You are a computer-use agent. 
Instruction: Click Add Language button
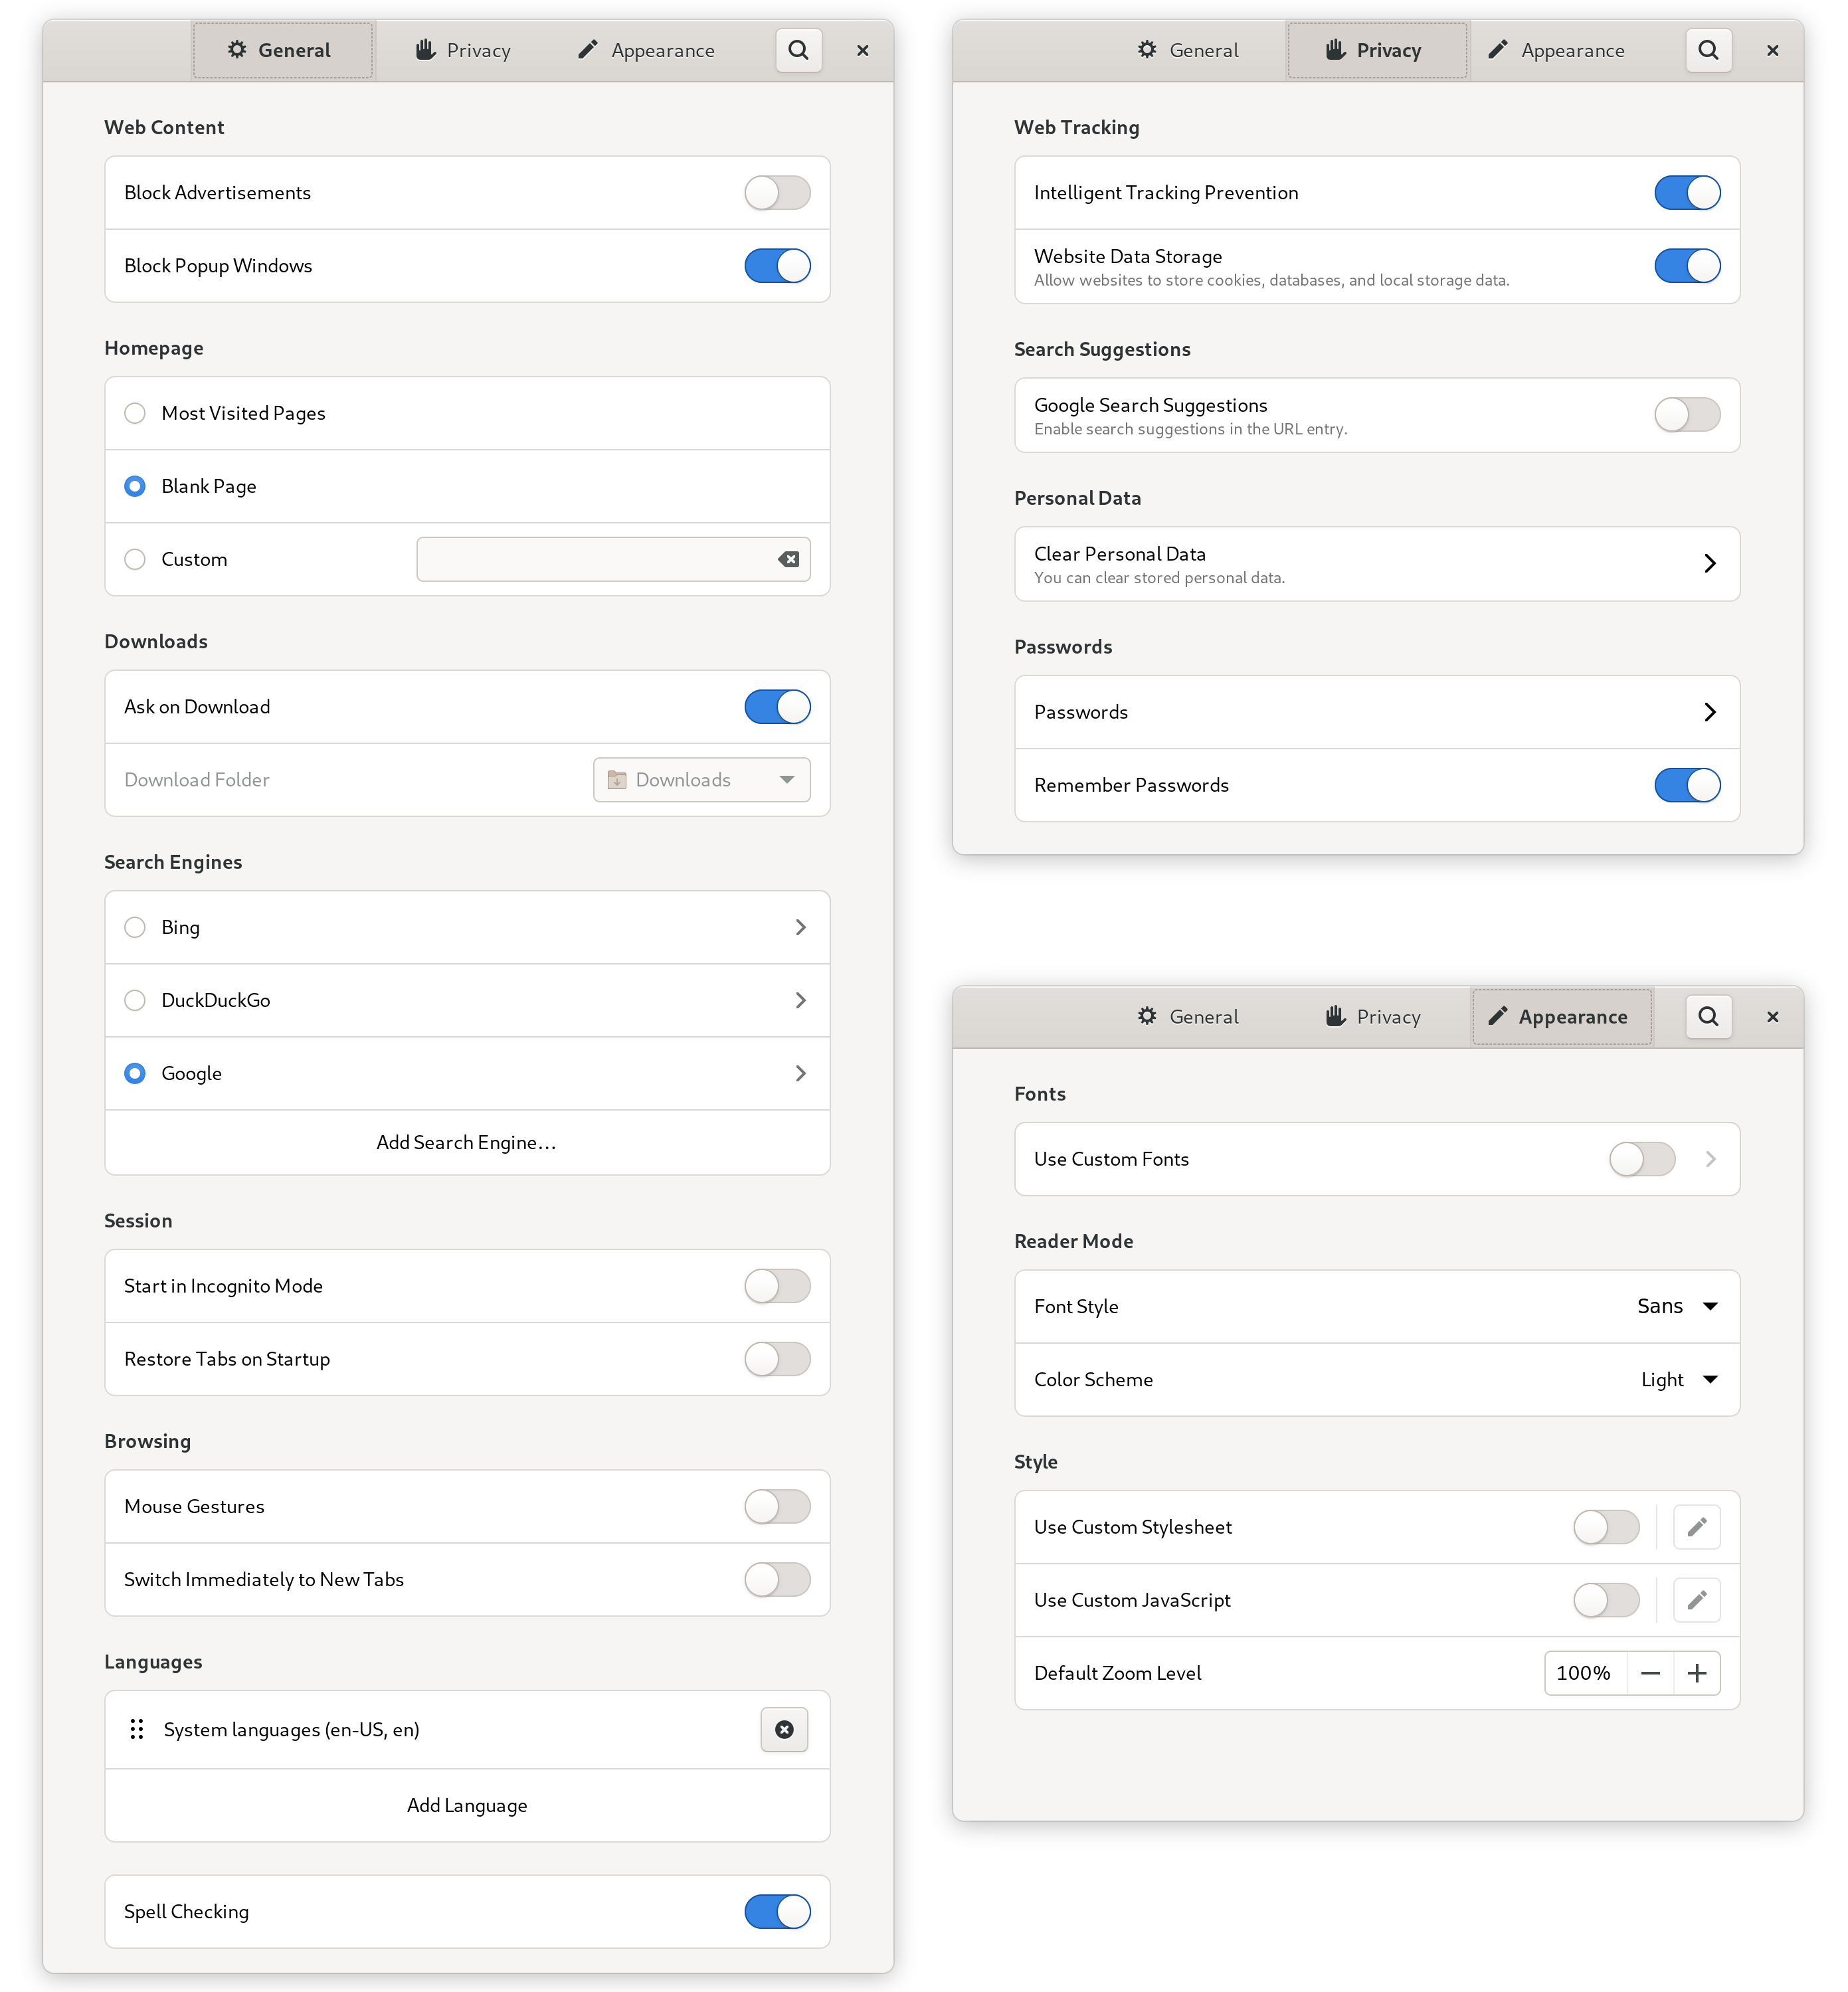(x=467, y=1805)
